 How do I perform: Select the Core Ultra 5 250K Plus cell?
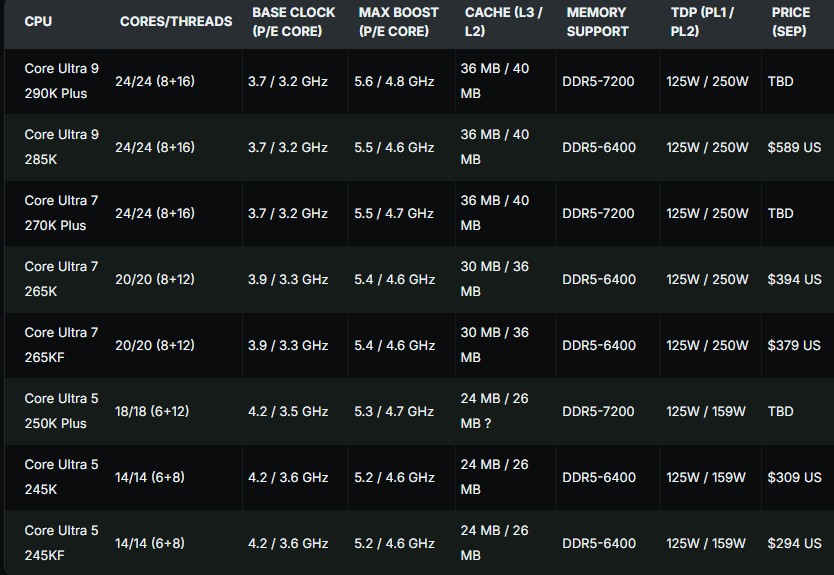point(61,411)
